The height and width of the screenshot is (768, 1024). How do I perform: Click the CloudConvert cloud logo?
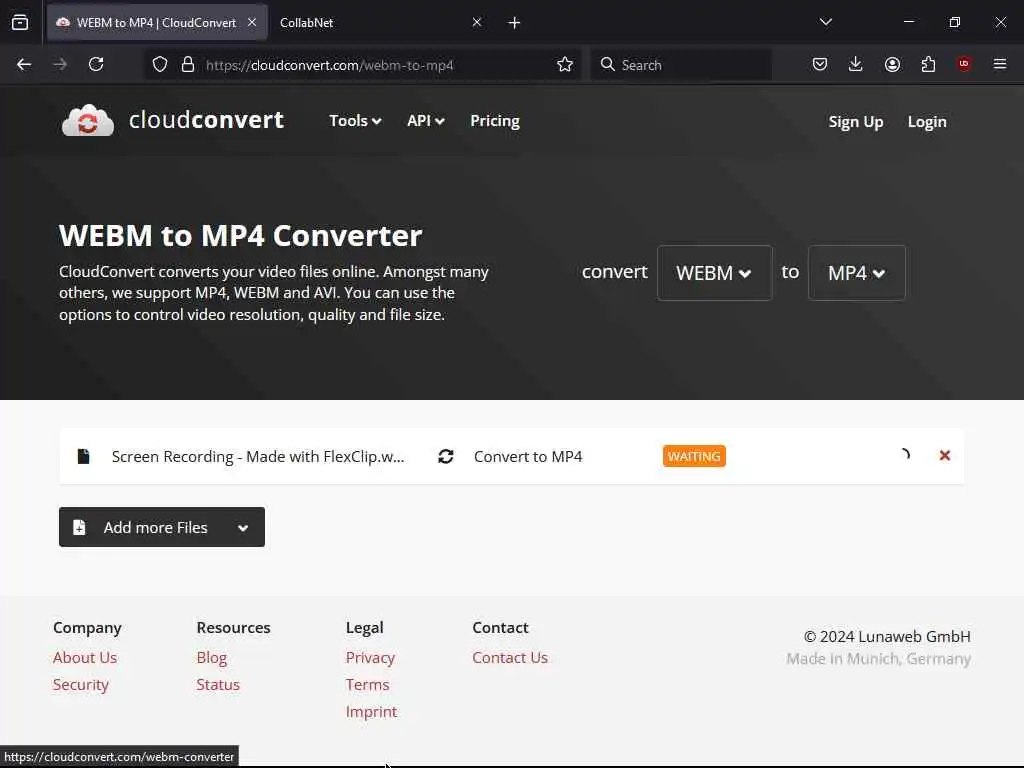pos(88,120)
